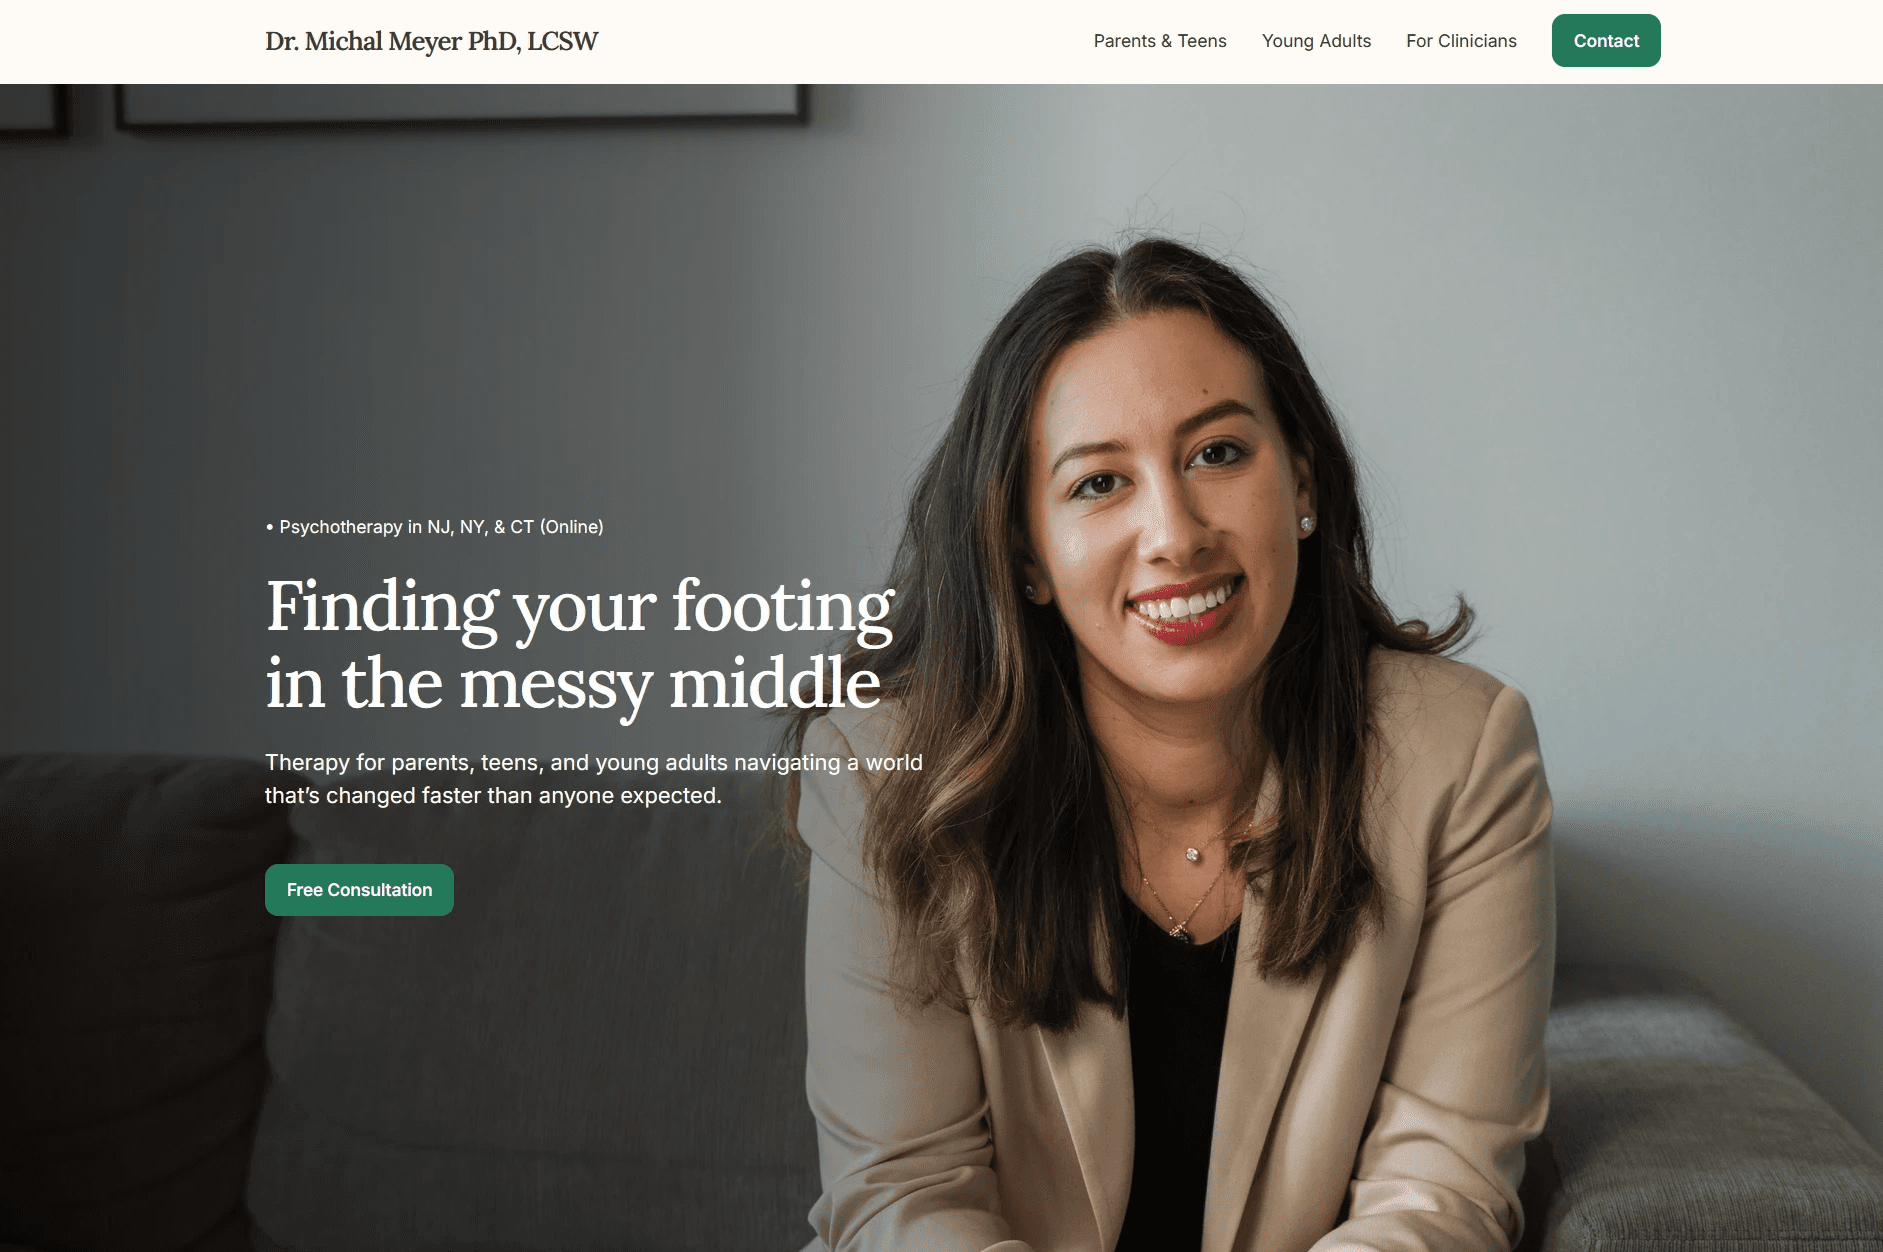
Task: Click the Free Consultation button
Action: coord(359,890)
